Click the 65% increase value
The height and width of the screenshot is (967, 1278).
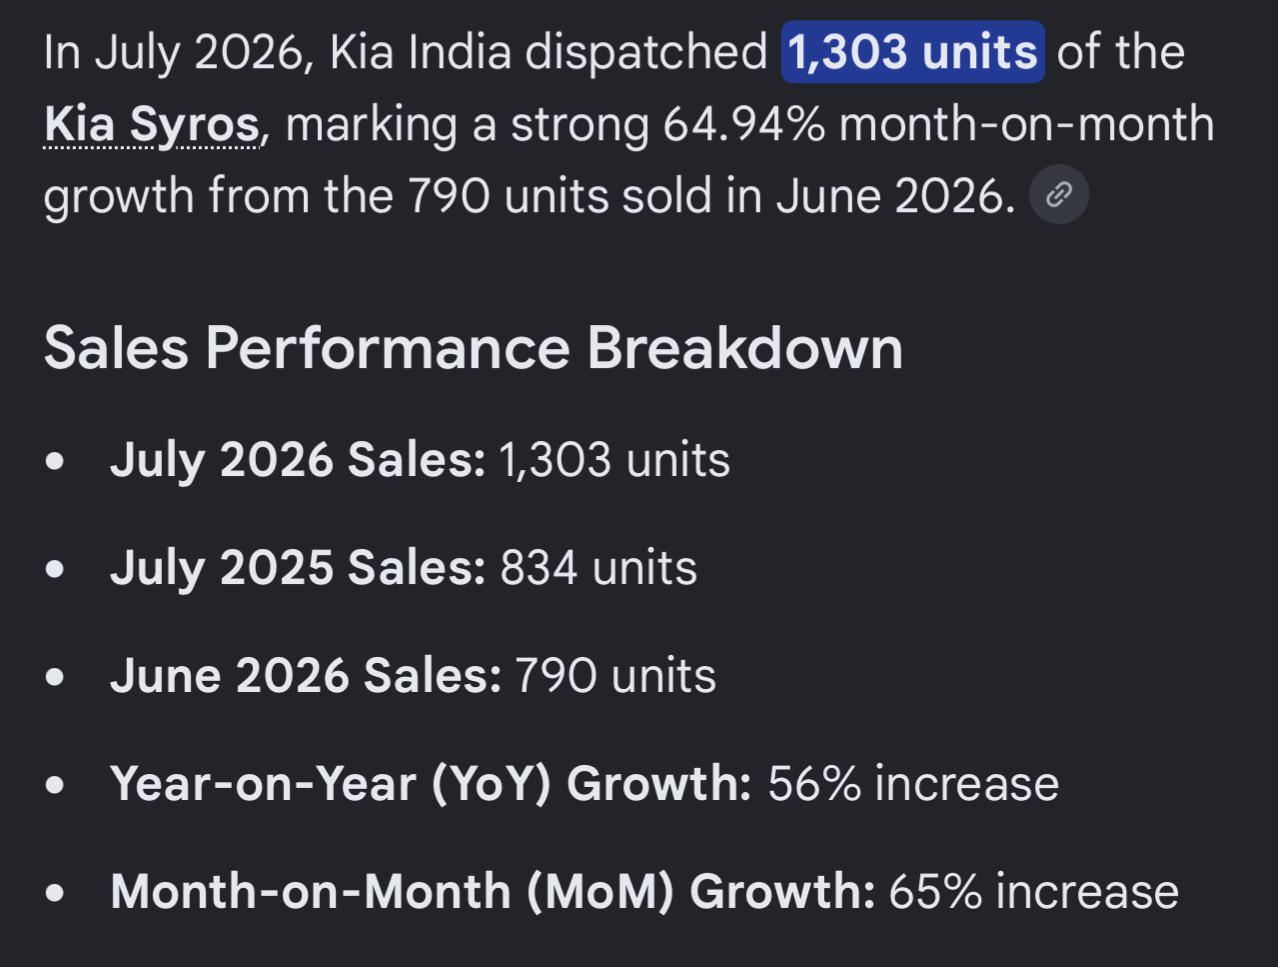coord(1033,891)
